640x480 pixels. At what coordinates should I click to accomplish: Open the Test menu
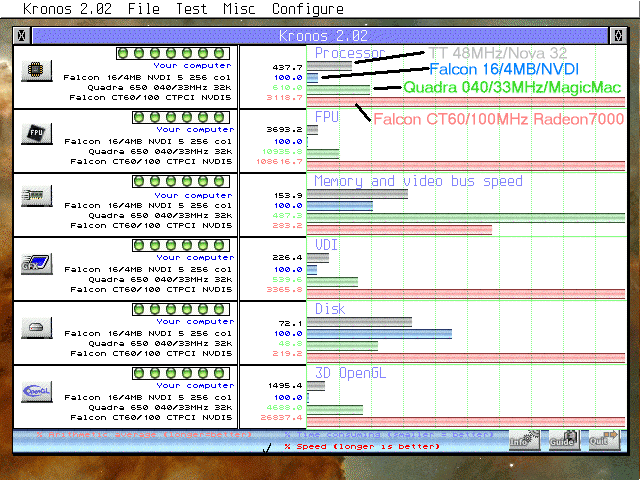[x=191, y=9]
